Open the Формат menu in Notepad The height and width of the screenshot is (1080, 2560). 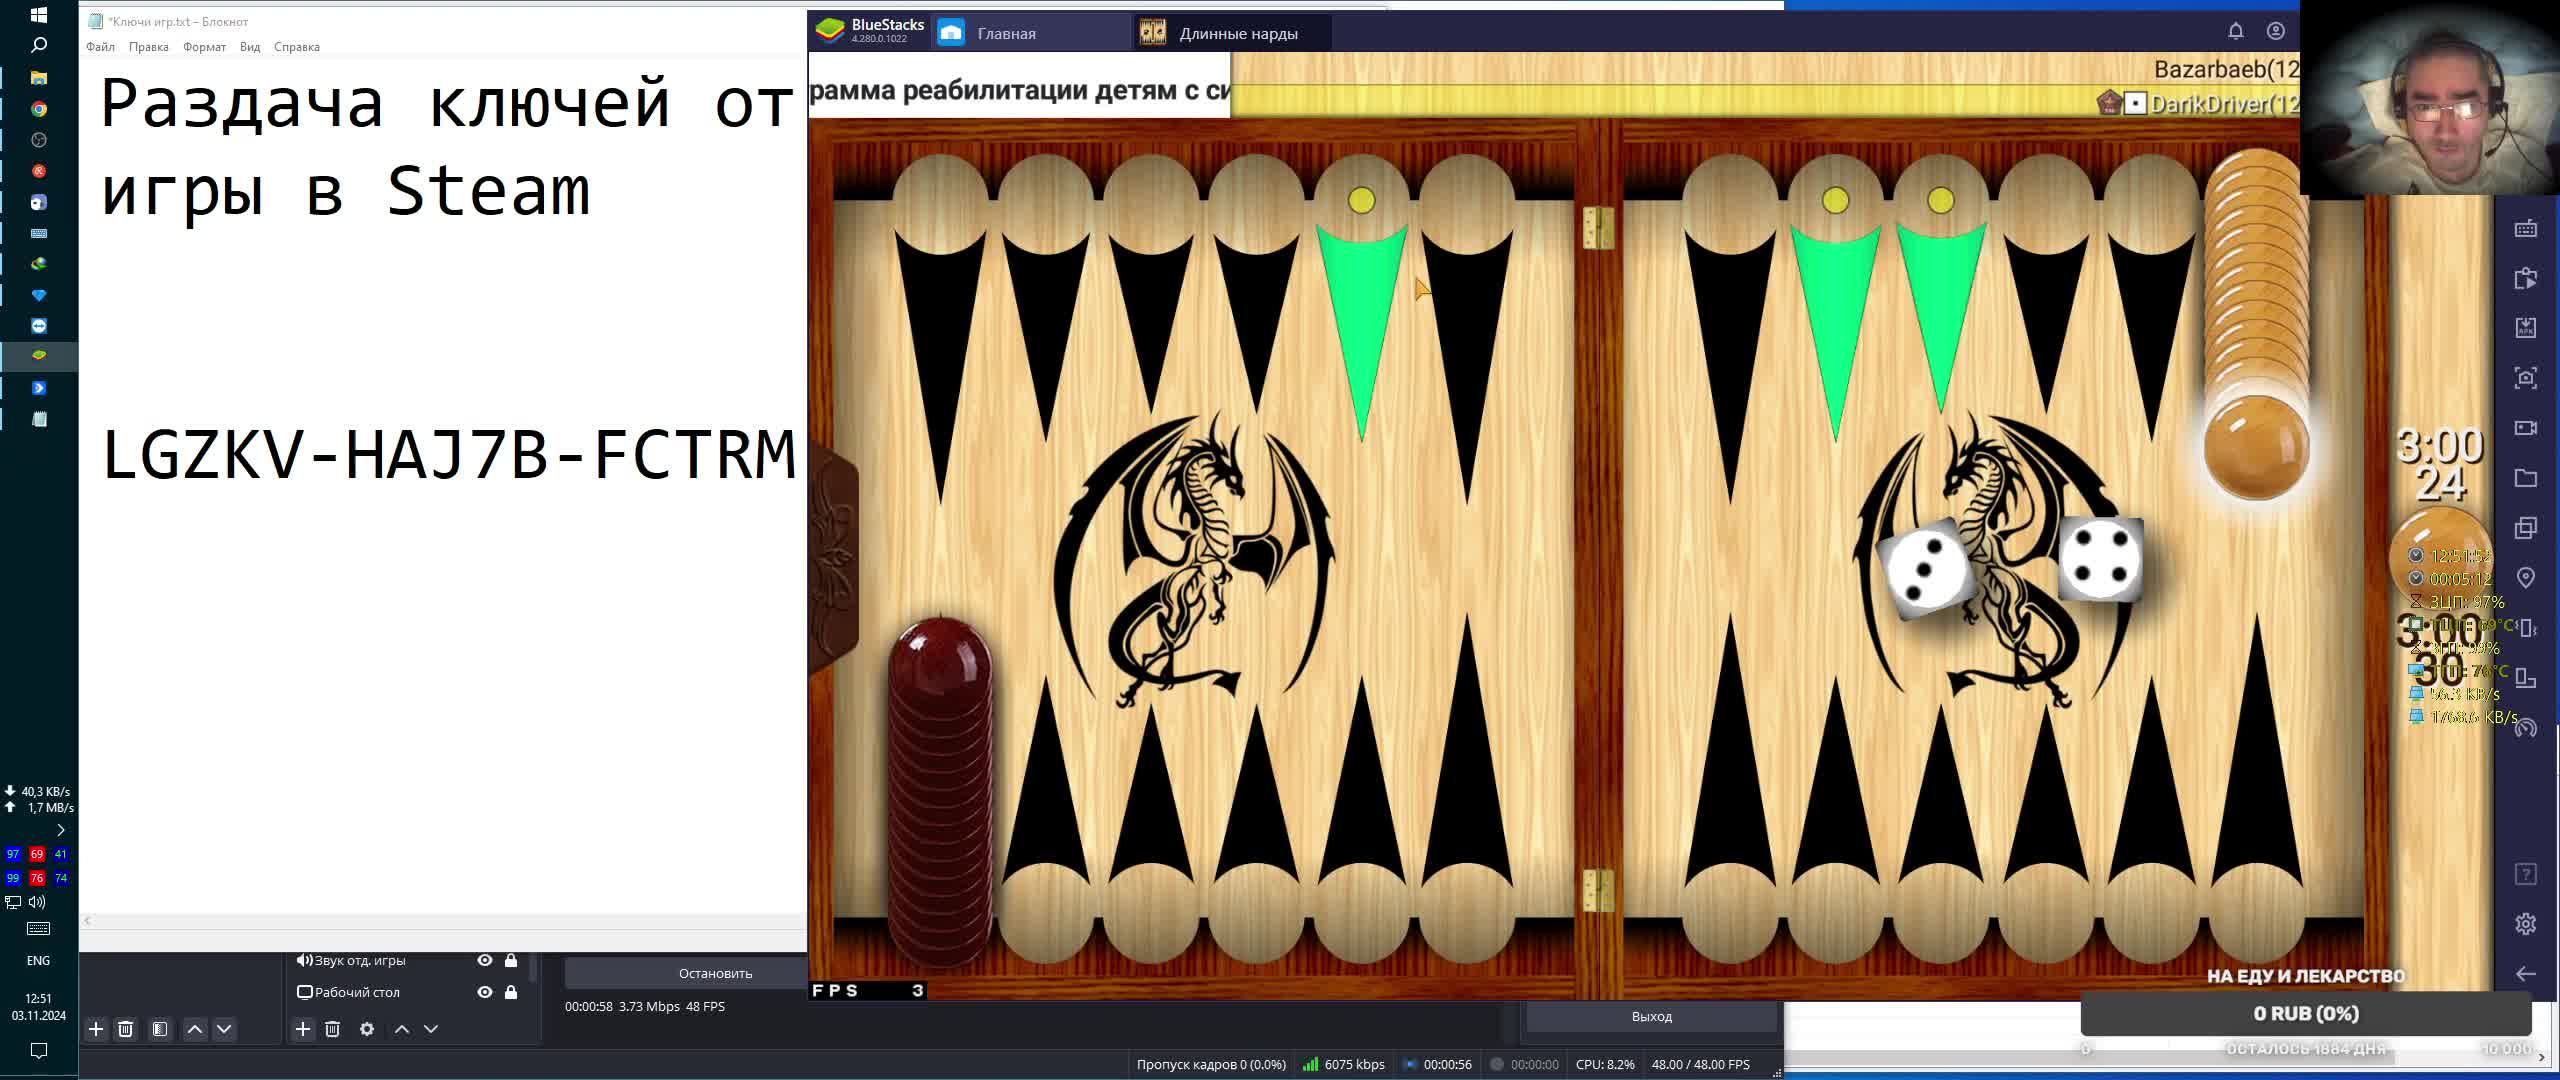[204, 47]
